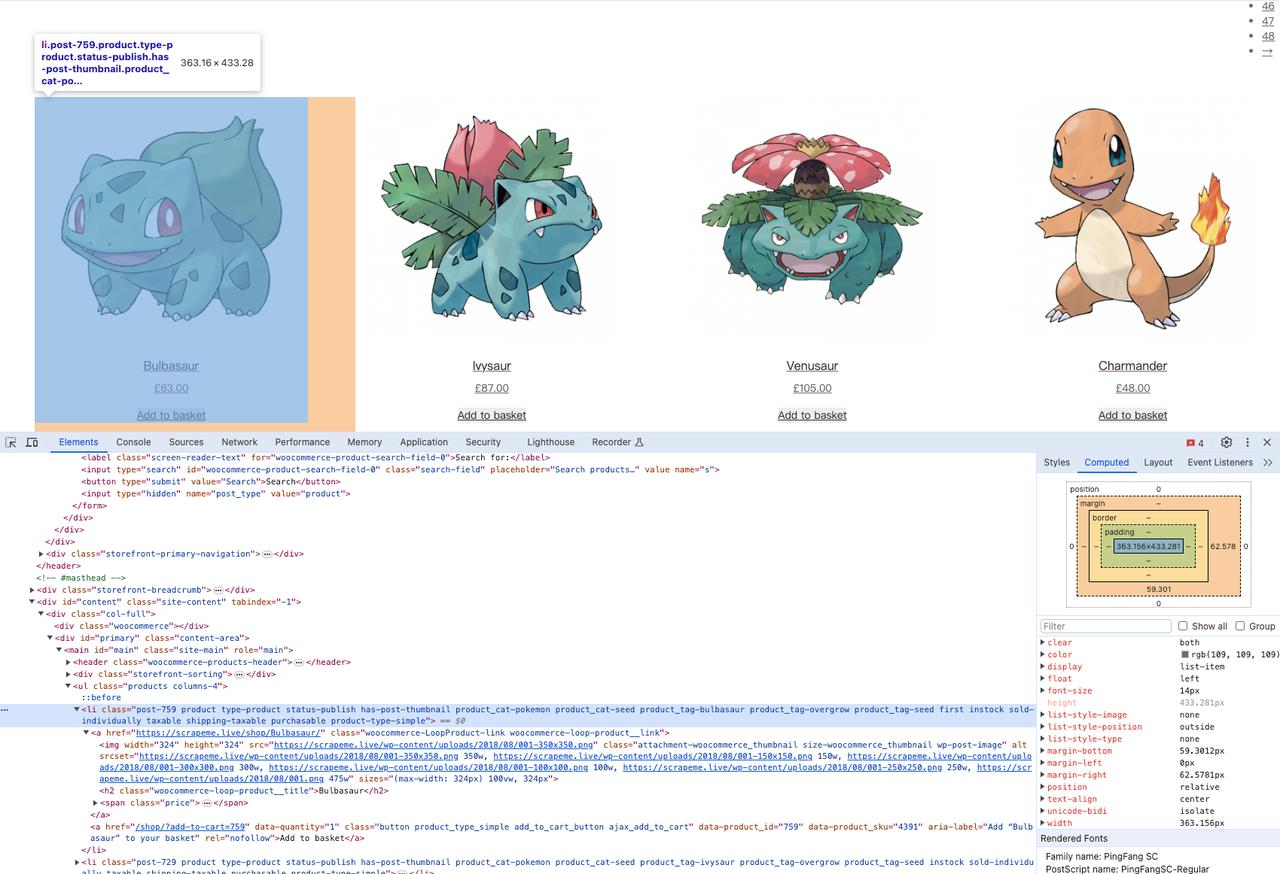The image size is (1280, 874).
Task: Click the Charmander product title link
Action: [1133, 366]
